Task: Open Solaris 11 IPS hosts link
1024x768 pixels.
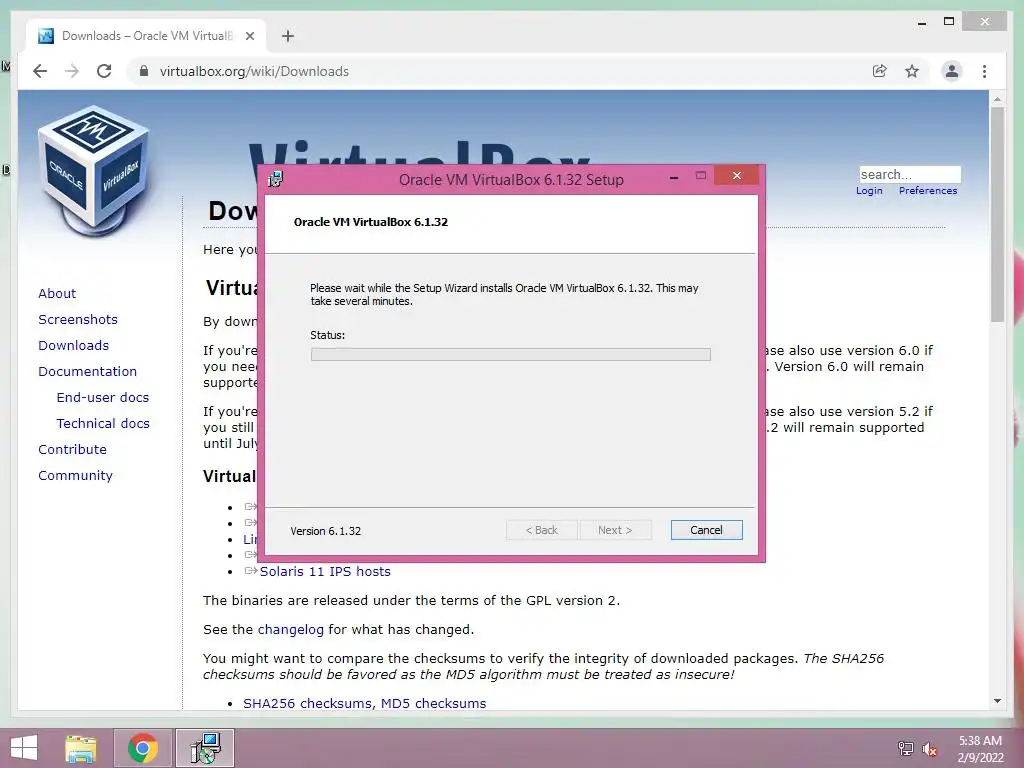Action: tap(325, 571)
